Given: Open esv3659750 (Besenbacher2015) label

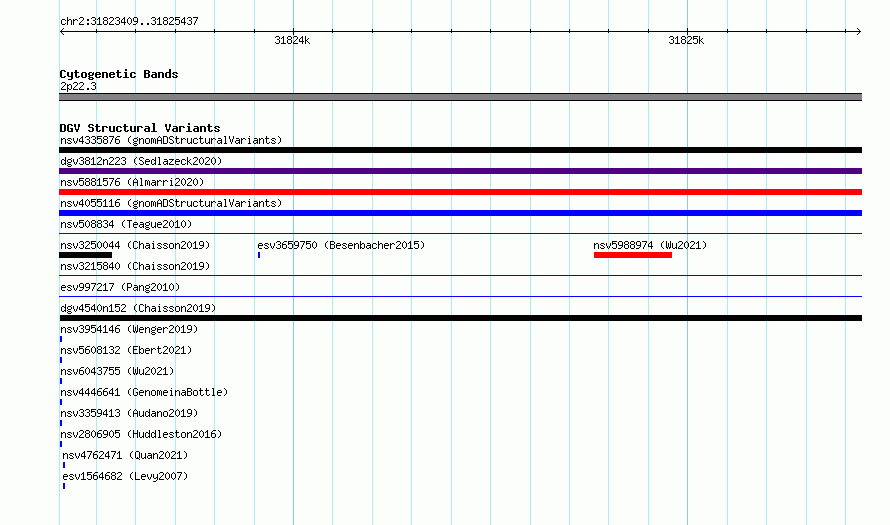Looking at the screenshot, I should click(341, 245).
